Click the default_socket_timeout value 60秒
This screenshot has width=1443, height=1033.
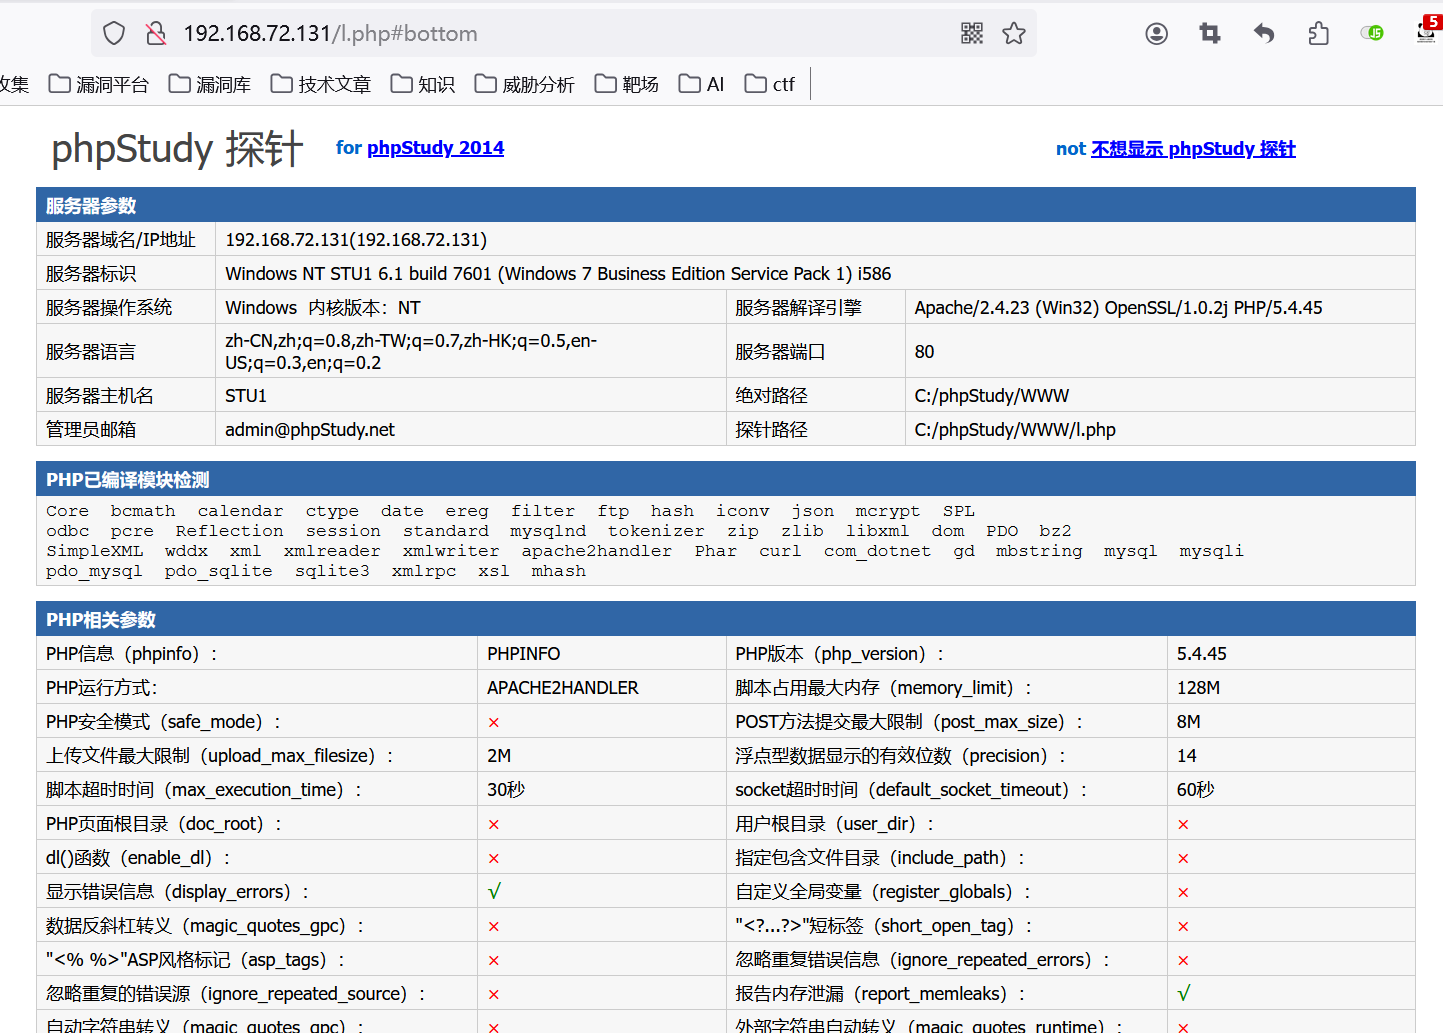(x=1195, y=790)
